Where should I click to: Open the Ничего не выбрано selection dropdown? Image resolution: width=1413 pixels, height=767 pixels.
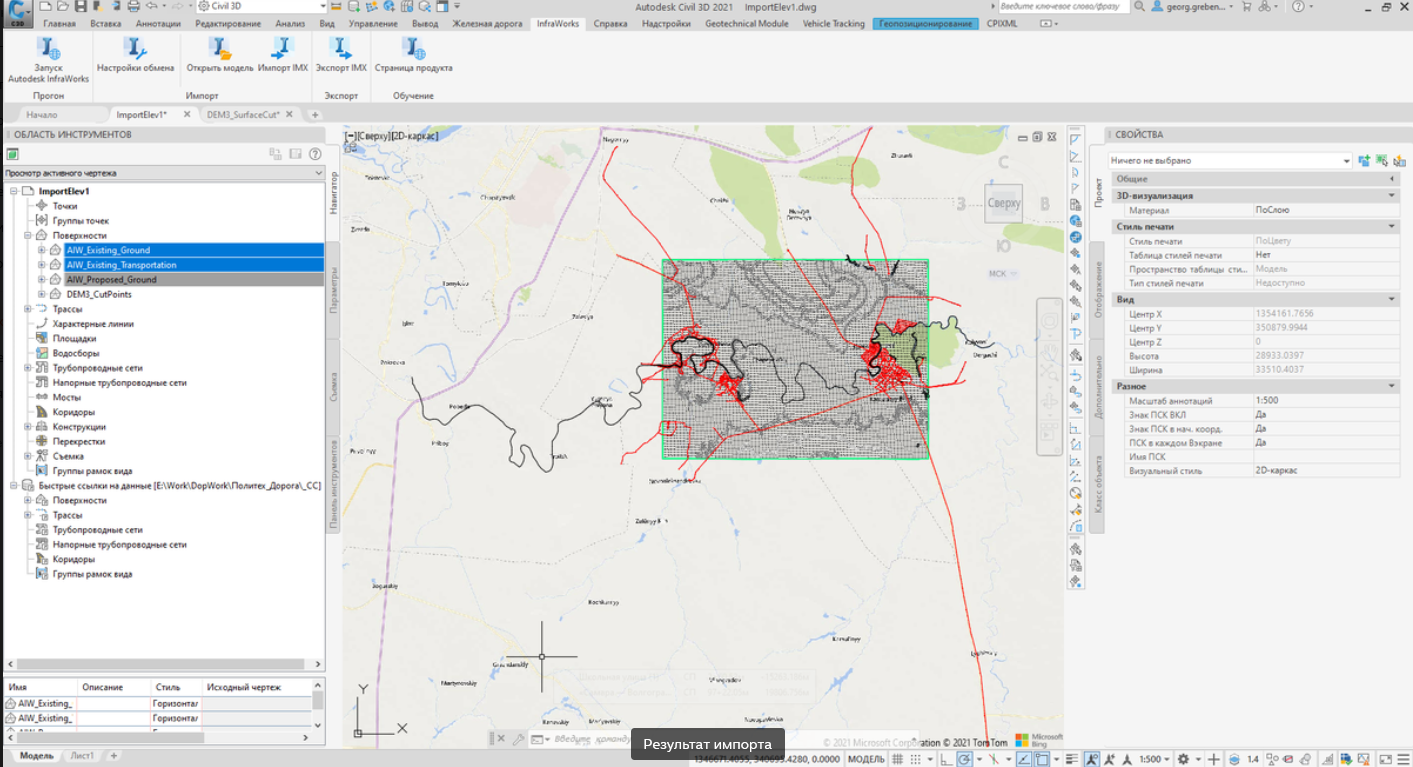tap(1346, 160)
